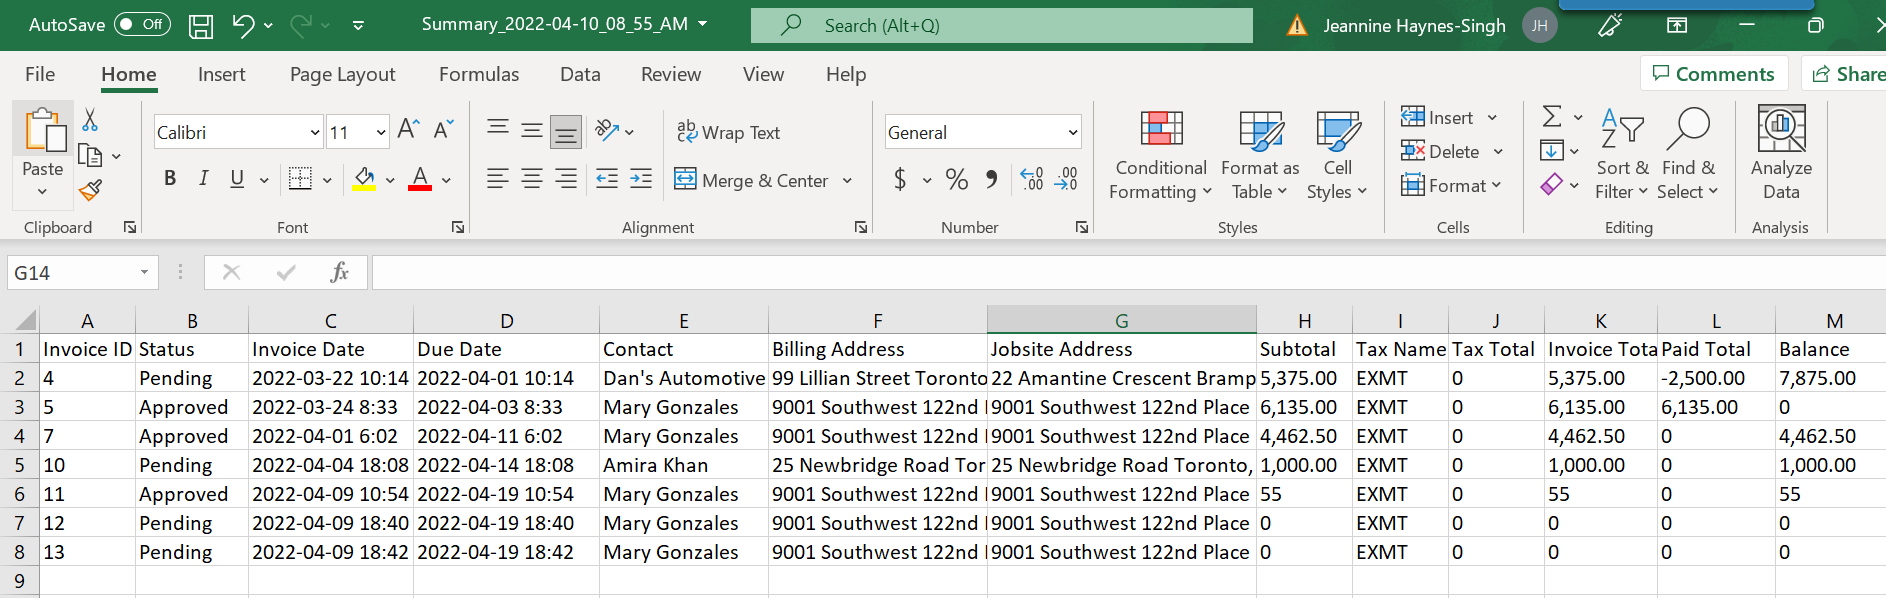This screenshot has width=1886, height=598.
Task: Expand the Calibri font name dropdown
Action: click(x=315, y=133)
